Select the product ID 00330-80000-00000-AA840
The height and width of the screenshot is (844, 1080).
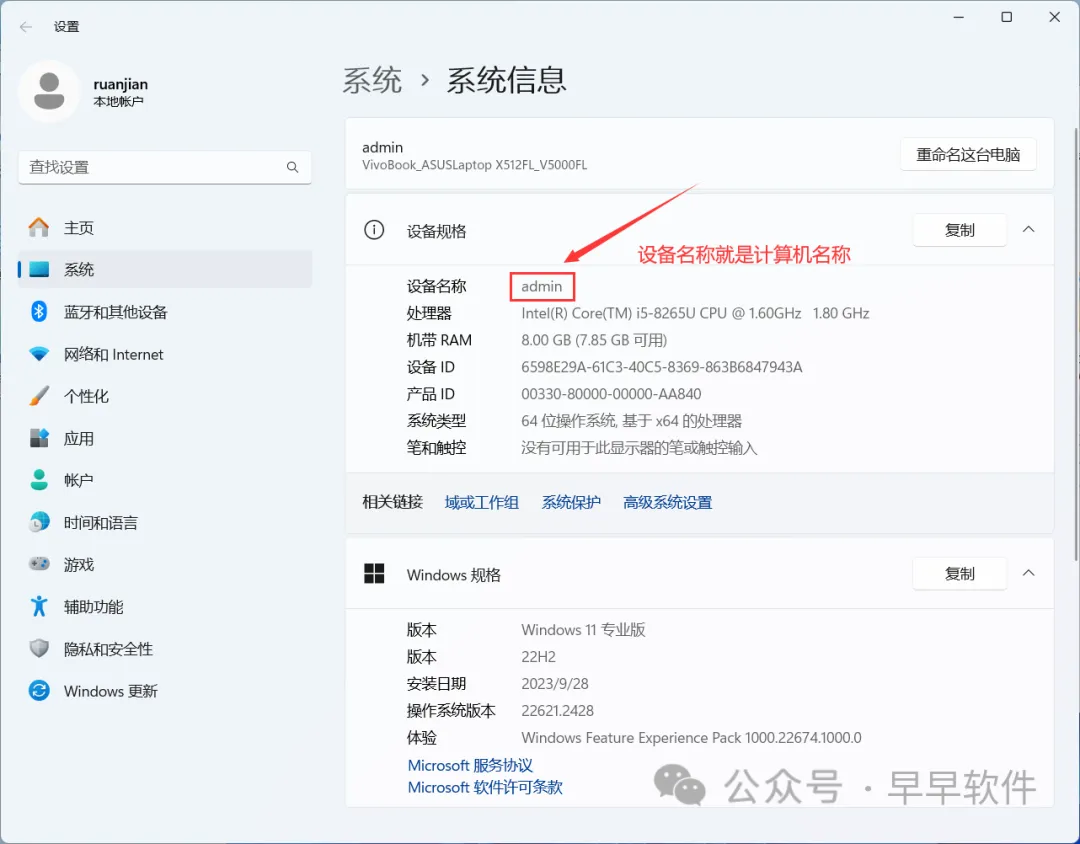611,394
